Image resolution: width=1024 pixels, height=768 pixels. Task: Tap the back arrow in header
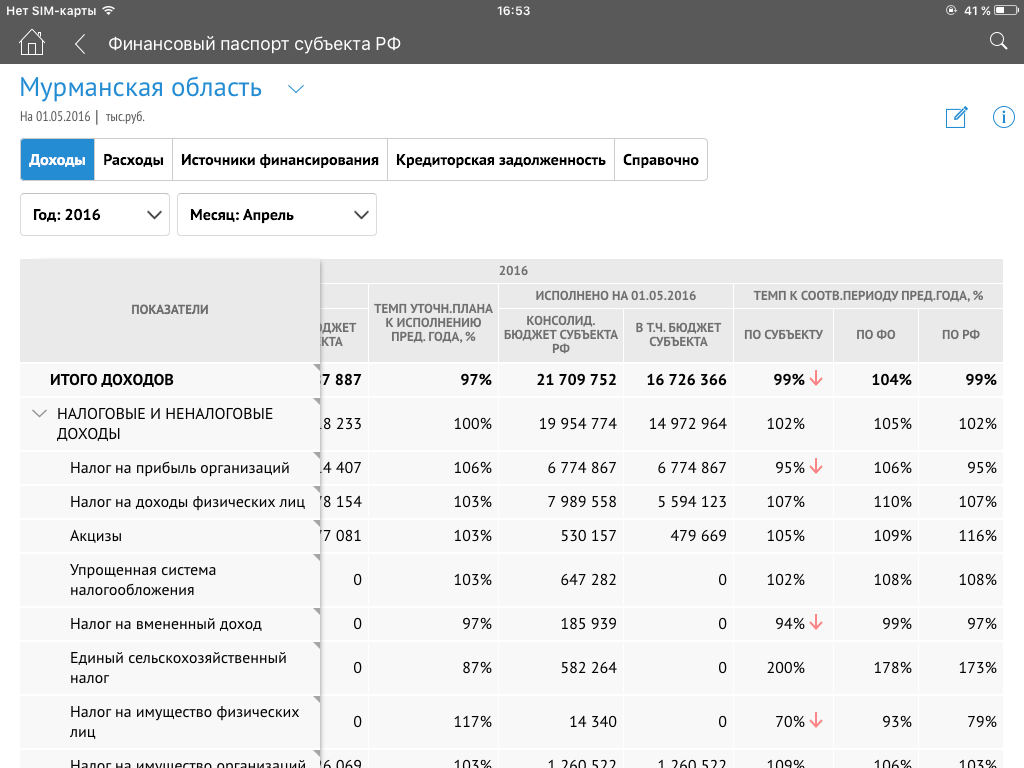pos(80,44)
